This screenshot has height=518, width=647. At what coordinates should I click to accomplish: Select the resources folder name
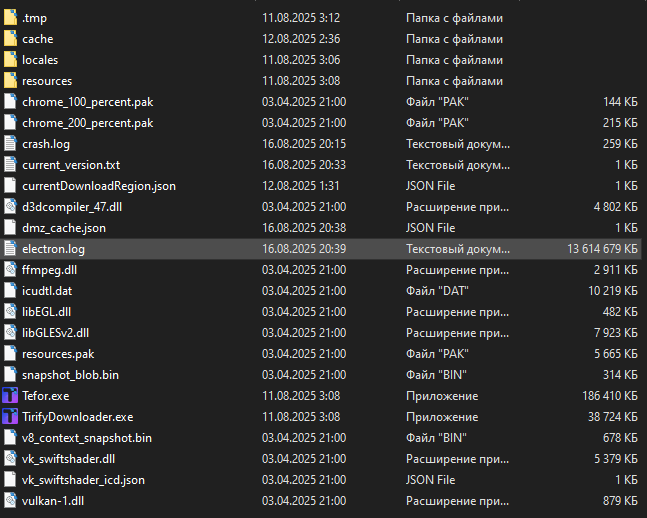tap(47, 81)
